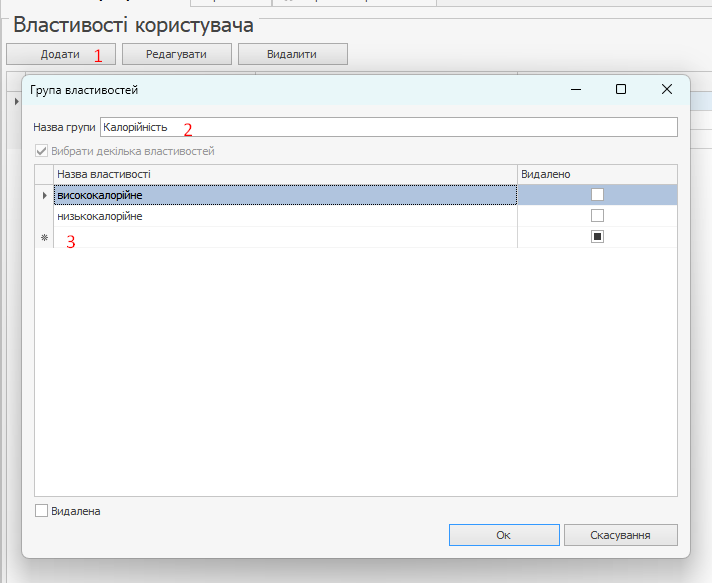
Task: Click the Додати button
Action: [61, 54]
